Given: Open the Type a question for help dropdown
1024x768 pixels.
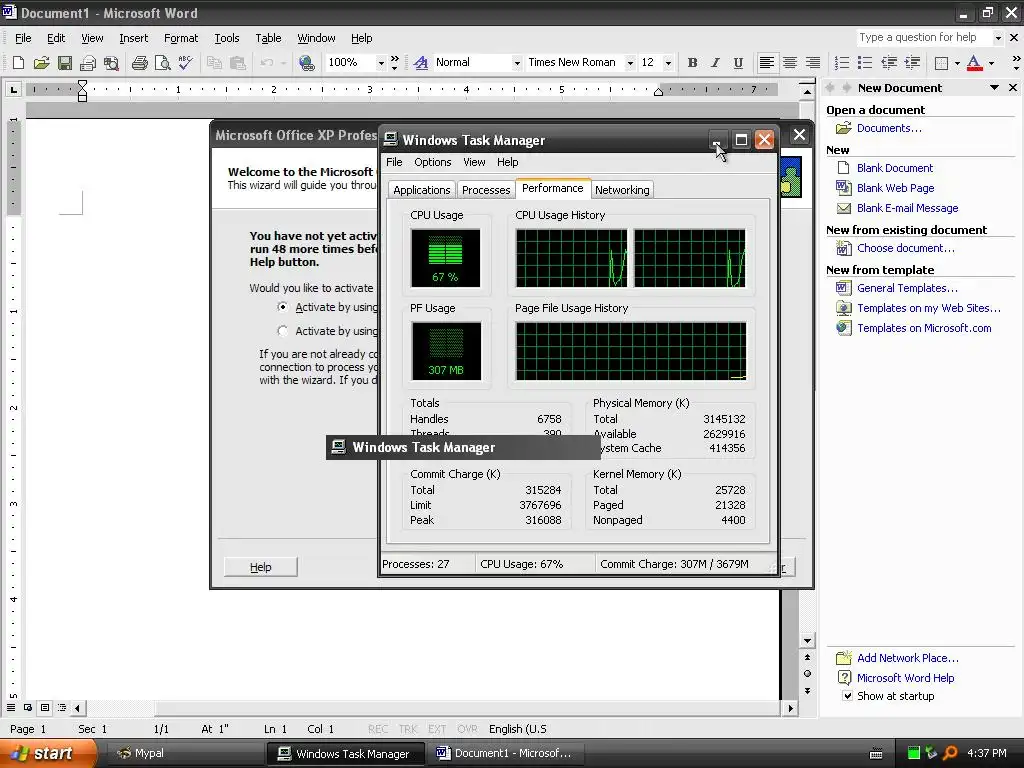Looking at the screenshot, I should pos(998,38).
